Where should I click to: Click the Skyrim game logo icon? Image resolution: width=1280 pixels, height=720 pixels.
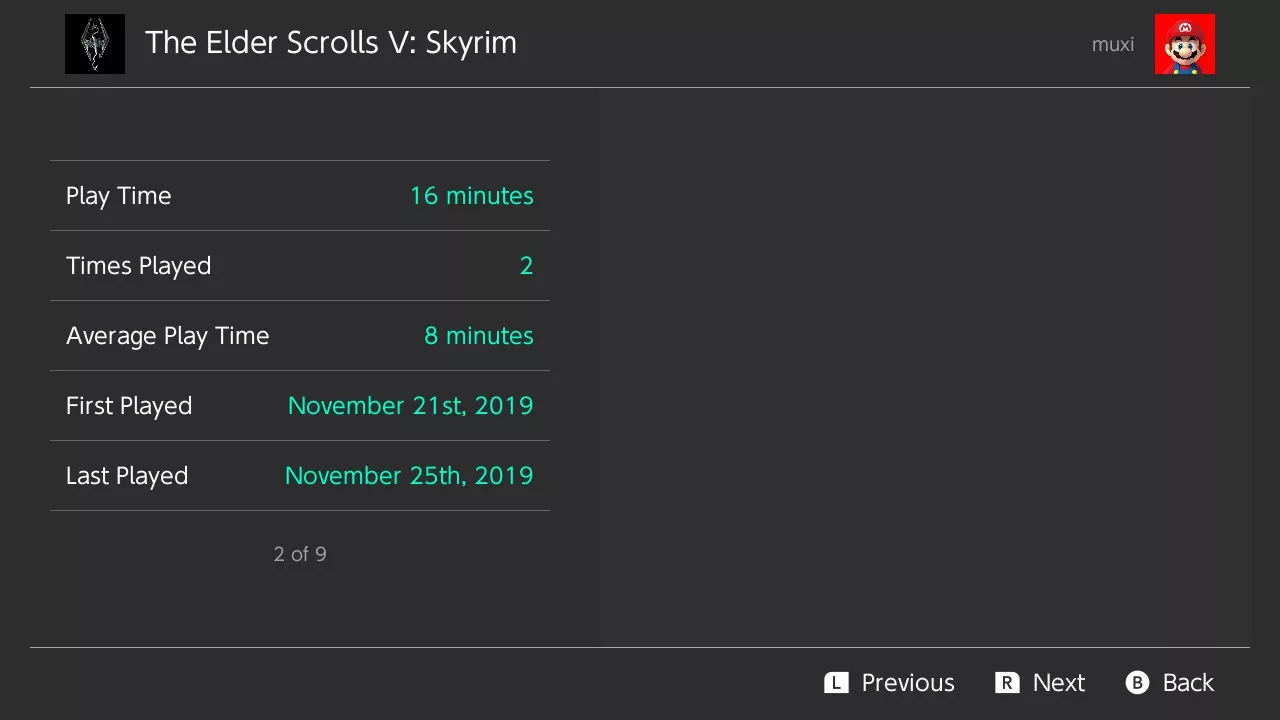click(x=95, y=44)
